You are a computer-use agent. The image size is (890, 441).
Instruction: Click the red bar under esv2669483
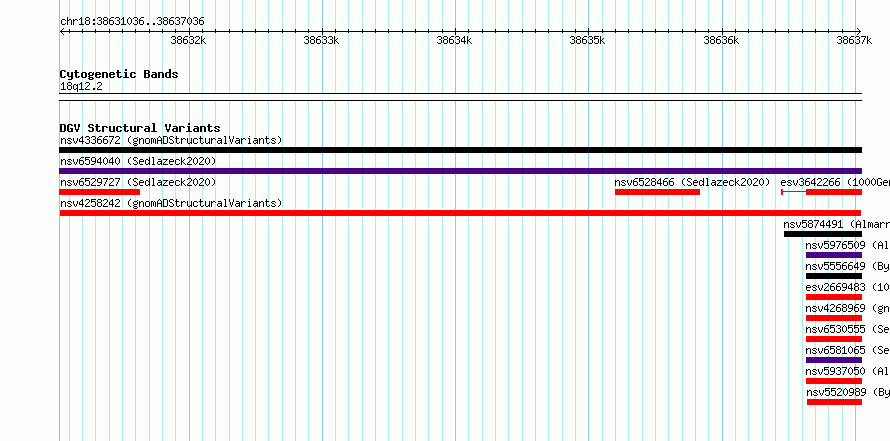pyautogui.click(x=834, y=297)
